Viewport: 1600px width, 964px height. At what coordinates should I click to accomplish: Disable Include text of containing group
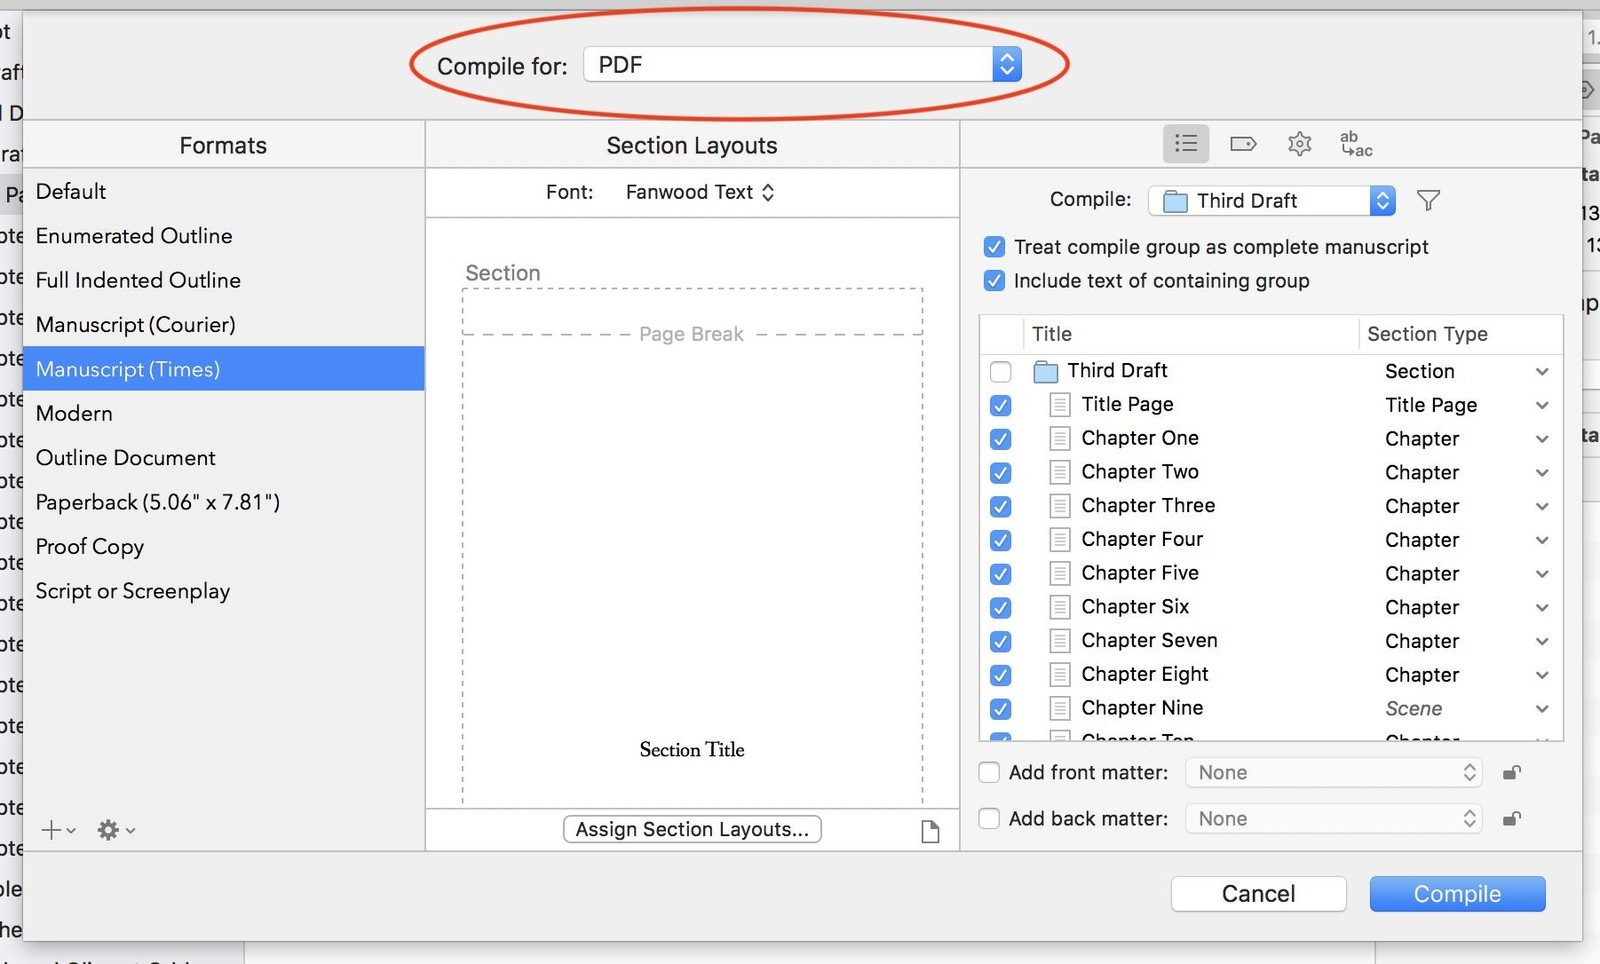[x=993, y=281]
